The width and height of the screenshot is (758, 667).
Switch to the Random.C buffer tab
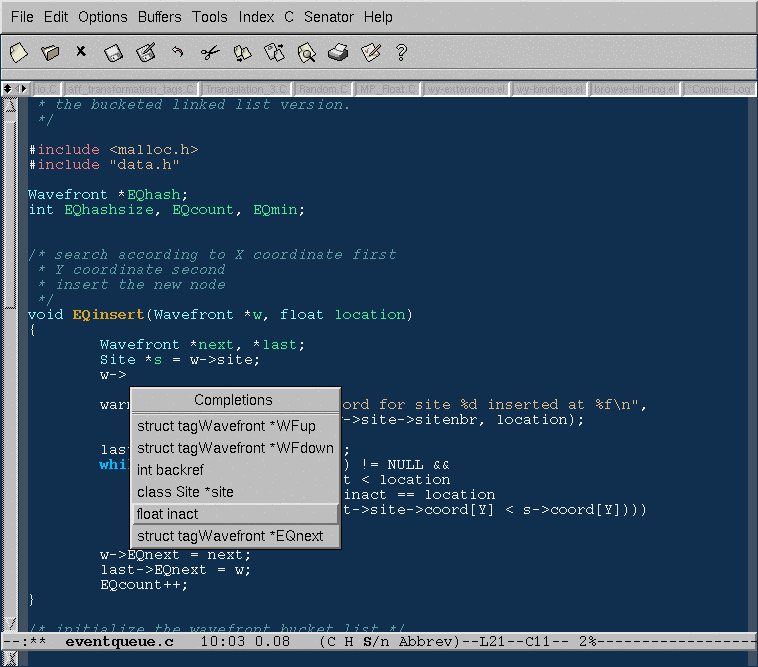click(x=323, y=89)
